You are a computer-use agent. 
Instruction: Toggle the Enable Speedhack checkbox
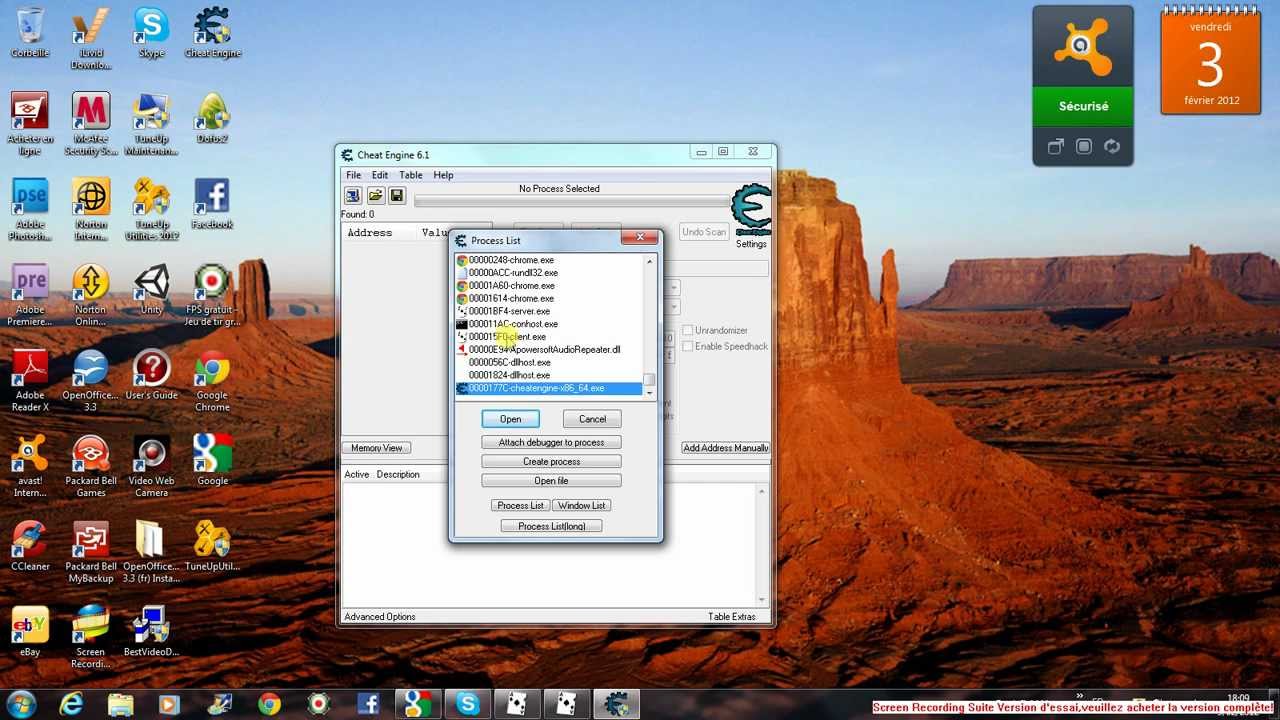click(x=688, y=346)
